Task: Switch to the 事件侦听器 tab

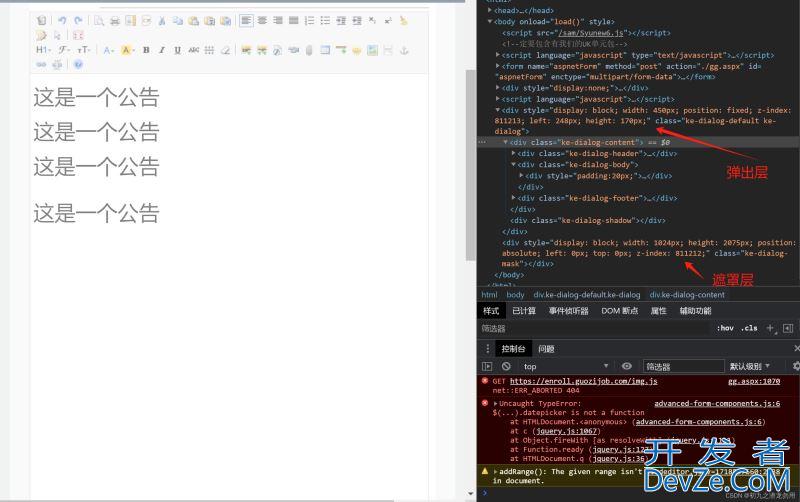Action: click(569, 311)
